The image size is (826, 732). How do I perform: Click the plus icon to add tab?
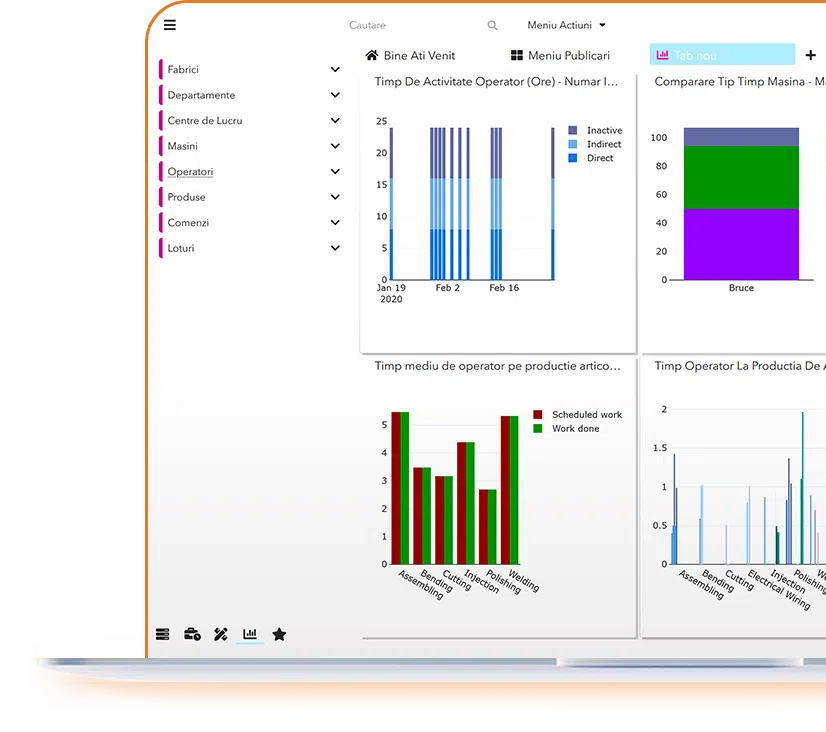[810, 55]
